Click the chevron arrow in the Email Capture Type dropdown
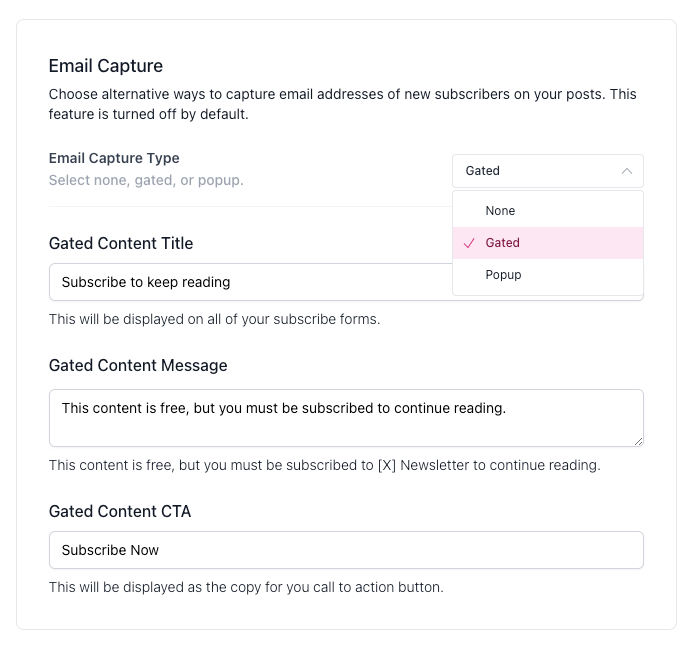This screenshot has width=695, height=650. (x=626, y=171)
